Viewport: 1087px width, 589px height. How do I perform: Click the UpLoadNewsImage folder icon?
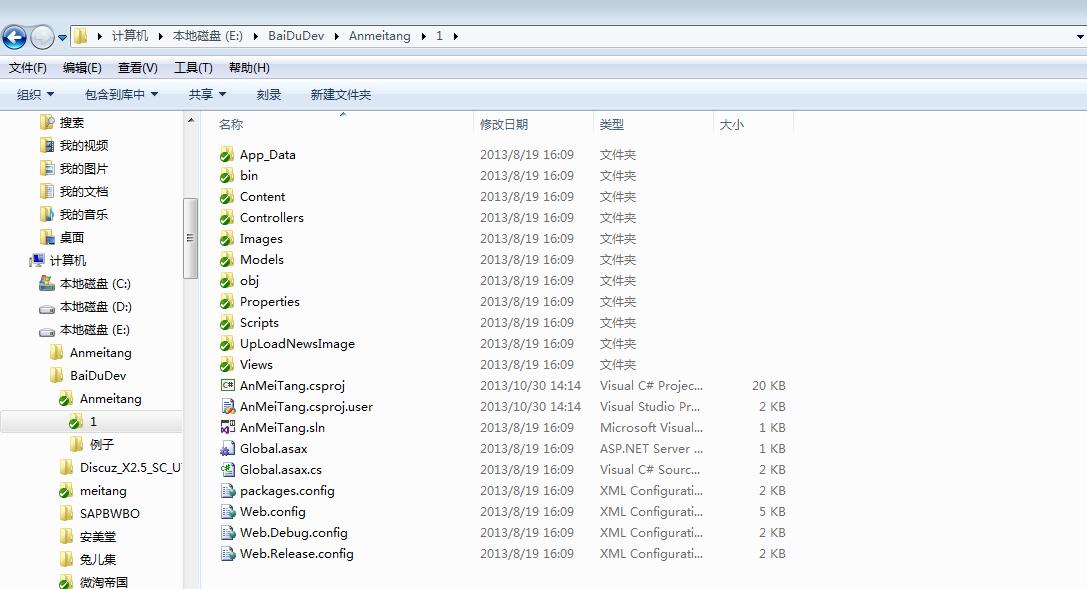[x=227, y=344]
